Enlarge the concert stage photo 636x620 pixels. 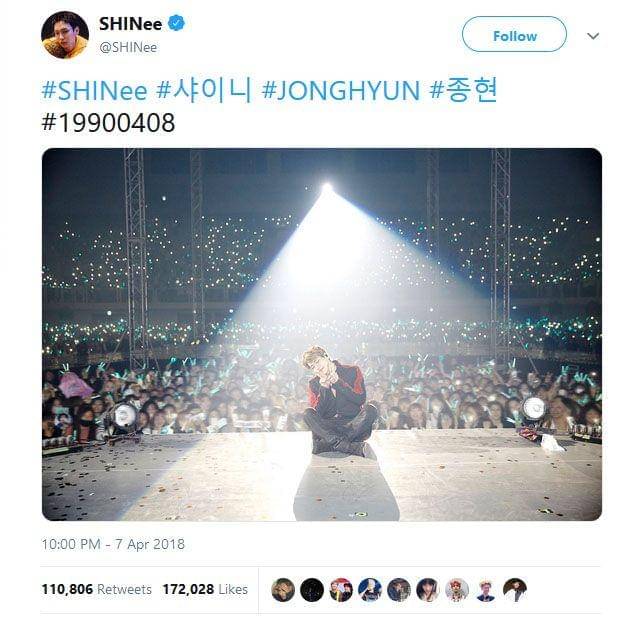322,335
